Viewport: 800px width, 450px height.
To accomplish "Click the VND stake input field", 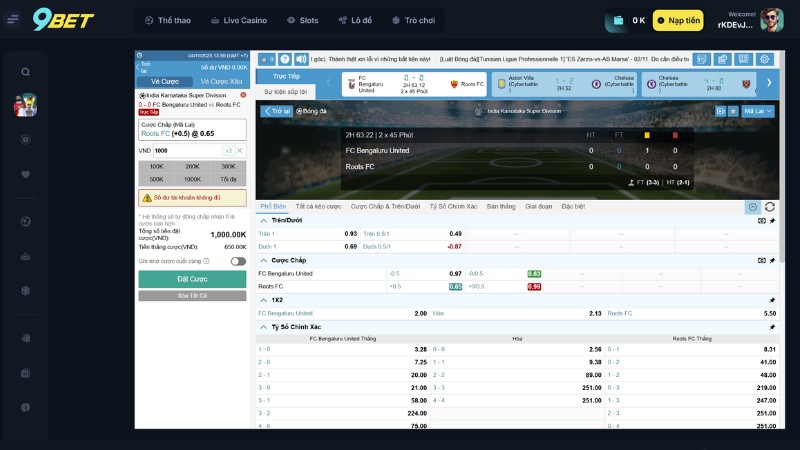I will click(x=185, y=150).
